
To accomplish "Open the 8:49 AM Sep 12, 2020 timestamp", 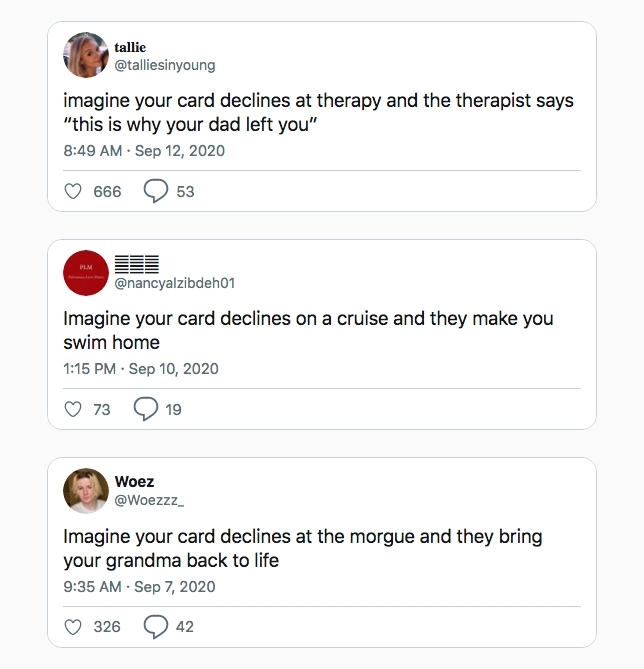I will [x=144, y=151].
